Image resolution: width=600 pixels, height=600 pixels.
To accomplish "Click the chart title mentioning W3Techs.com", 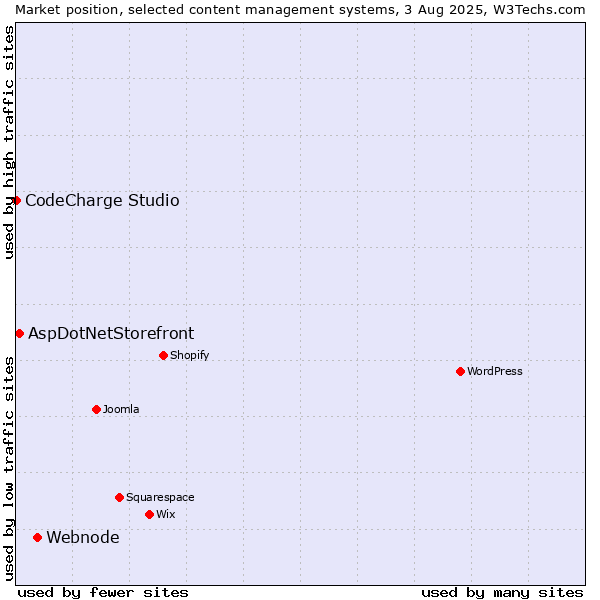I will (x=300, y=10).
